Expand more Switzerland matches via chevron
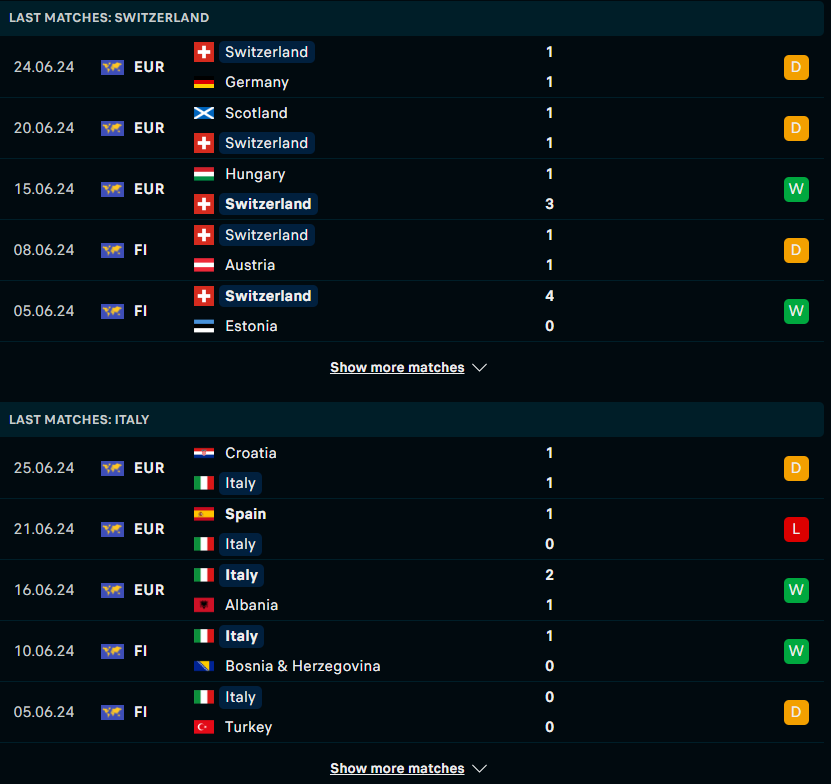The image size is (831, 784). (x=479, y=367)
